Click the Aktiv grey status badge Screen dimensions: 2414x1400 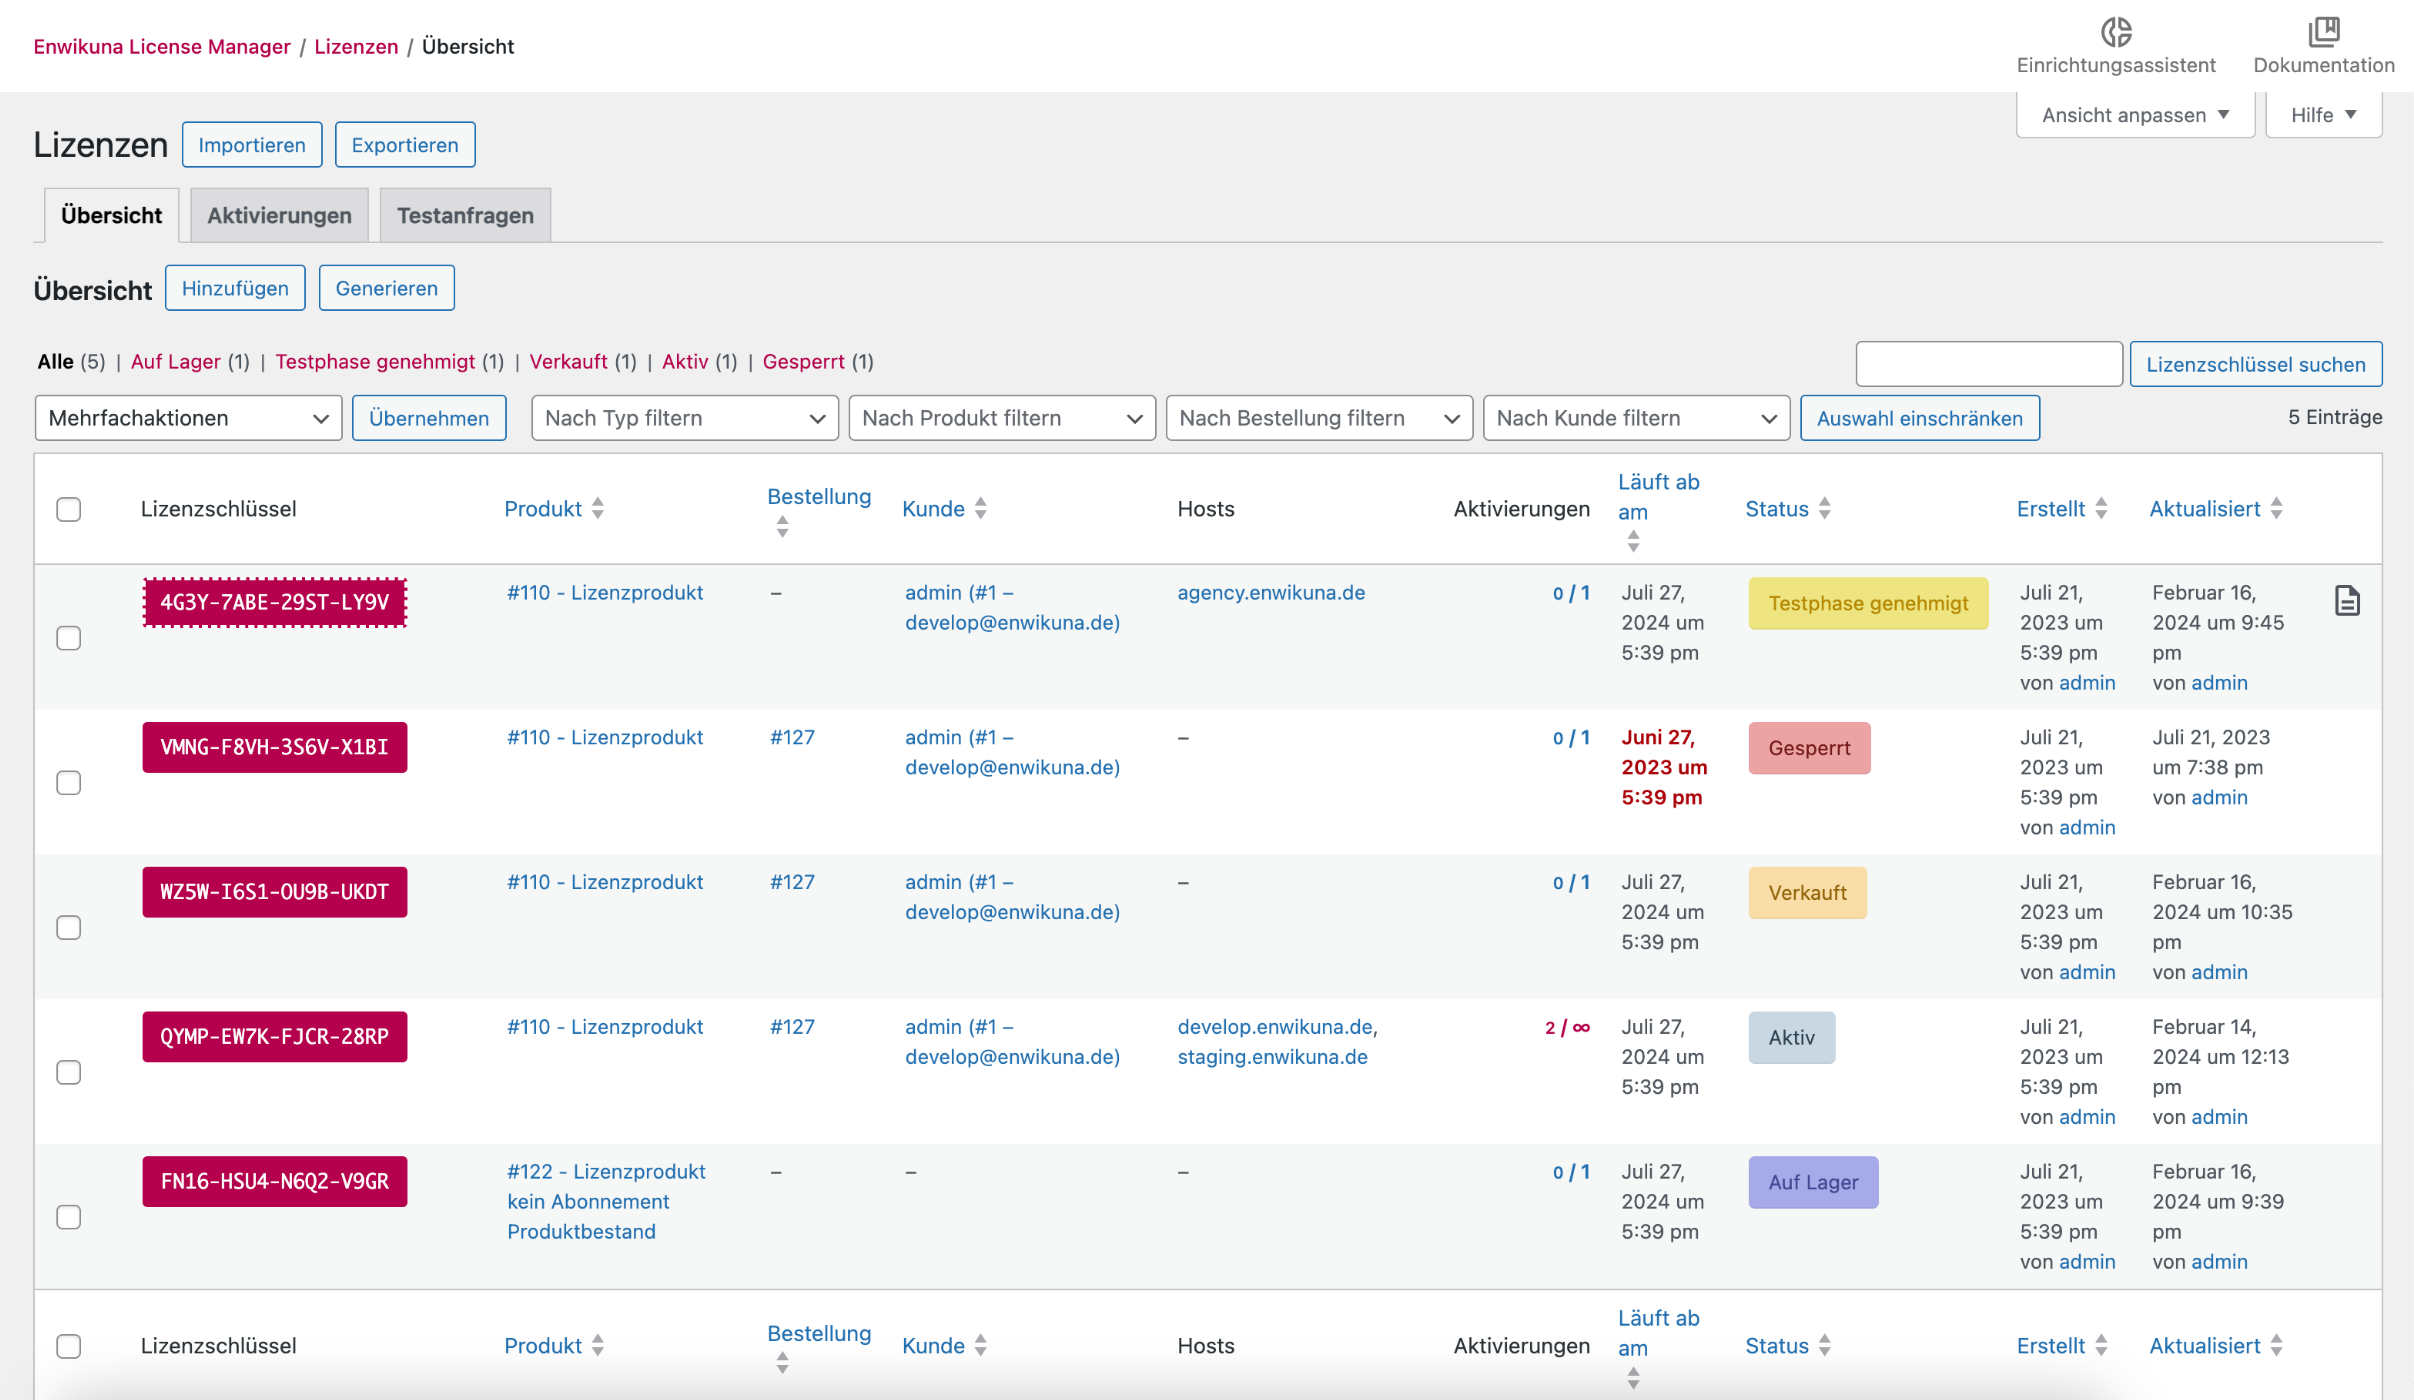tap(1791, 1038)
